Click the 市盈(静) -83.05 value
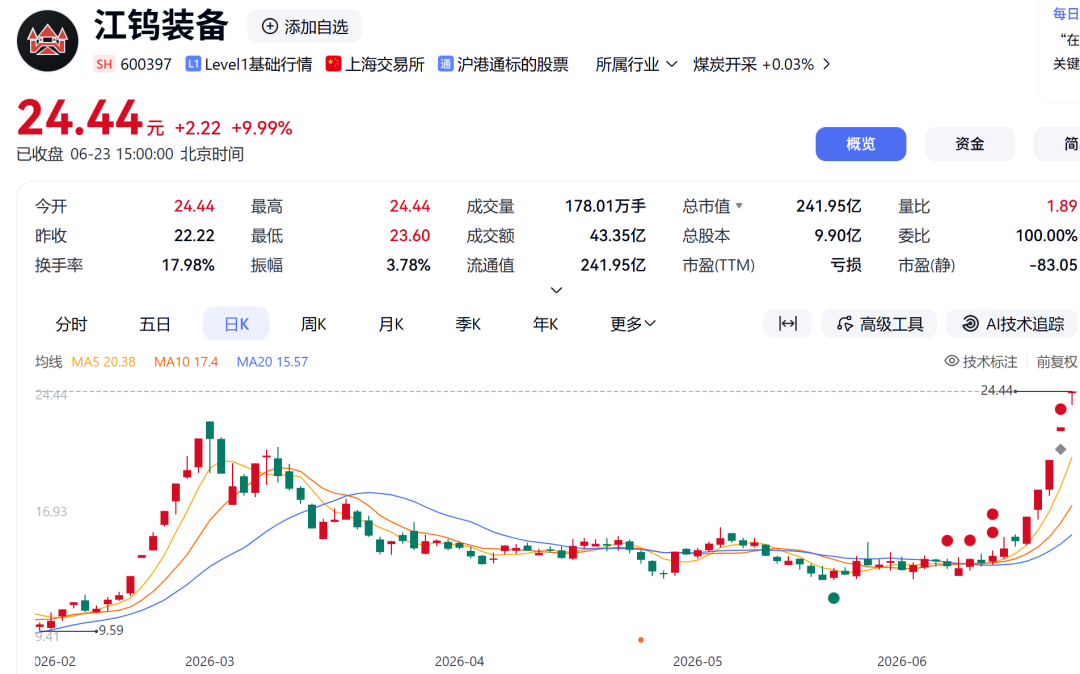Viewport: 1080px width, 674px height. pyautogui.click(x=1053, y=265)
